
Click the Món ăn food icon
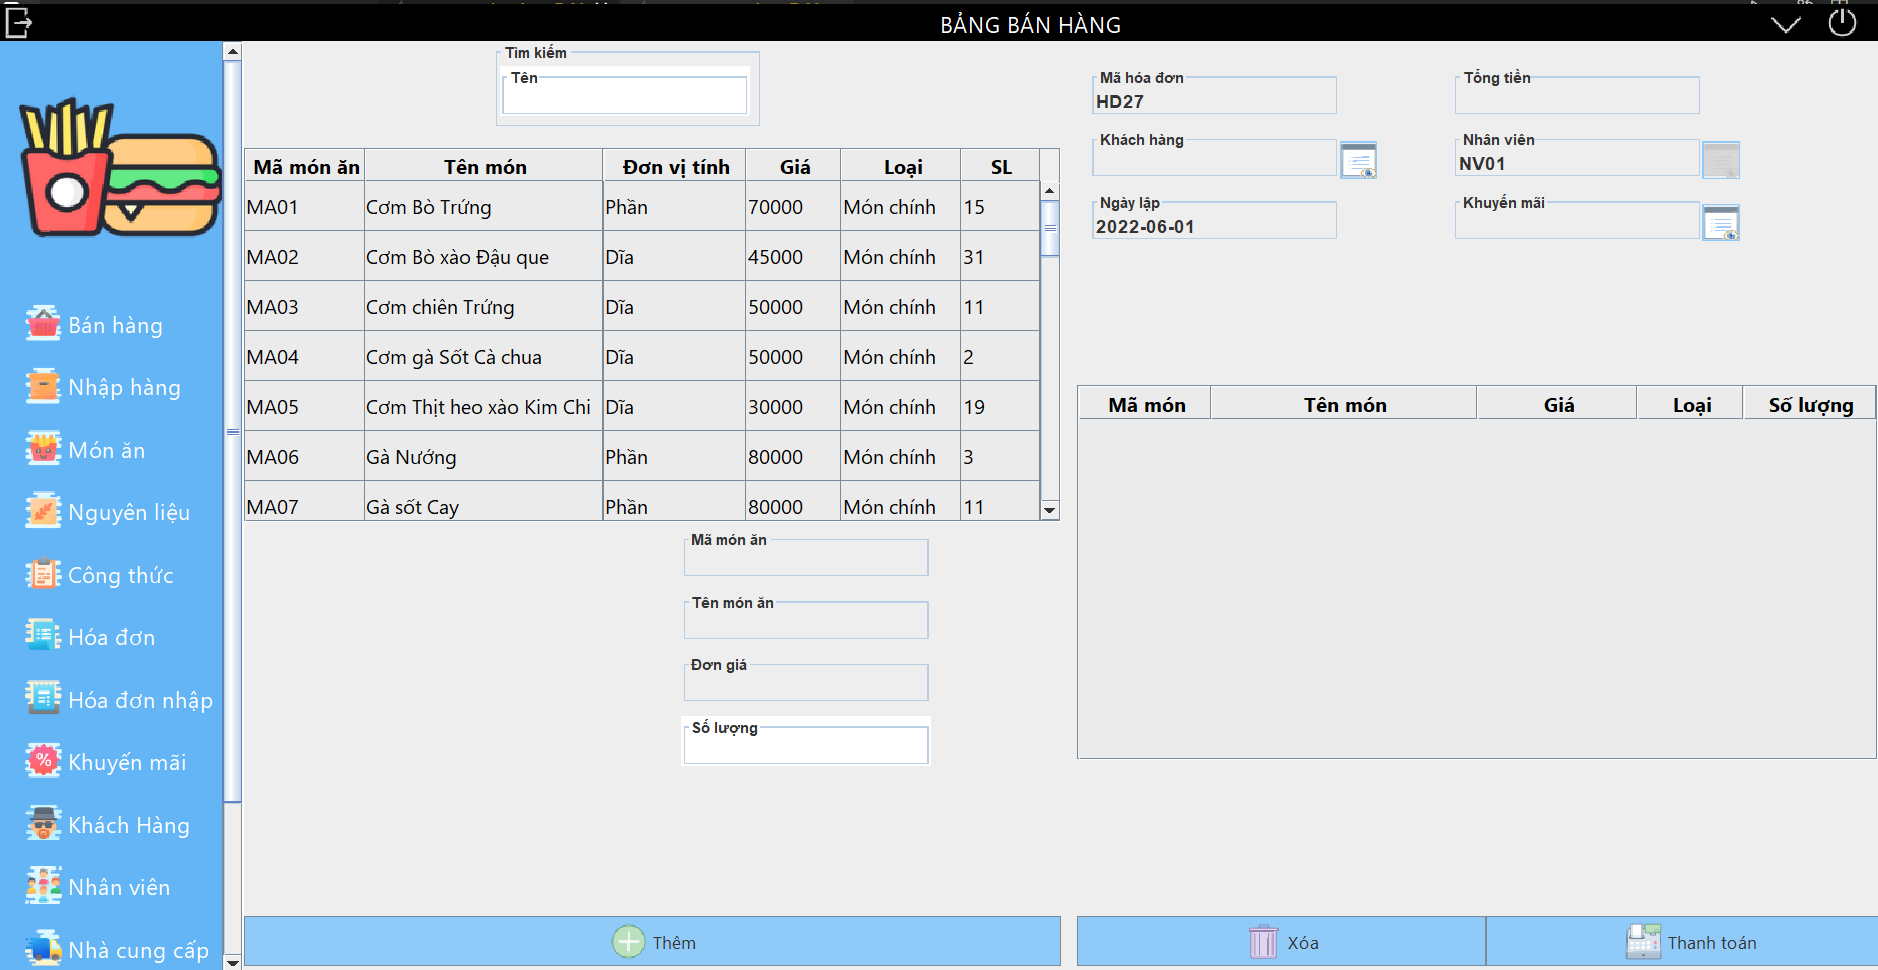[x=42, y=449]
